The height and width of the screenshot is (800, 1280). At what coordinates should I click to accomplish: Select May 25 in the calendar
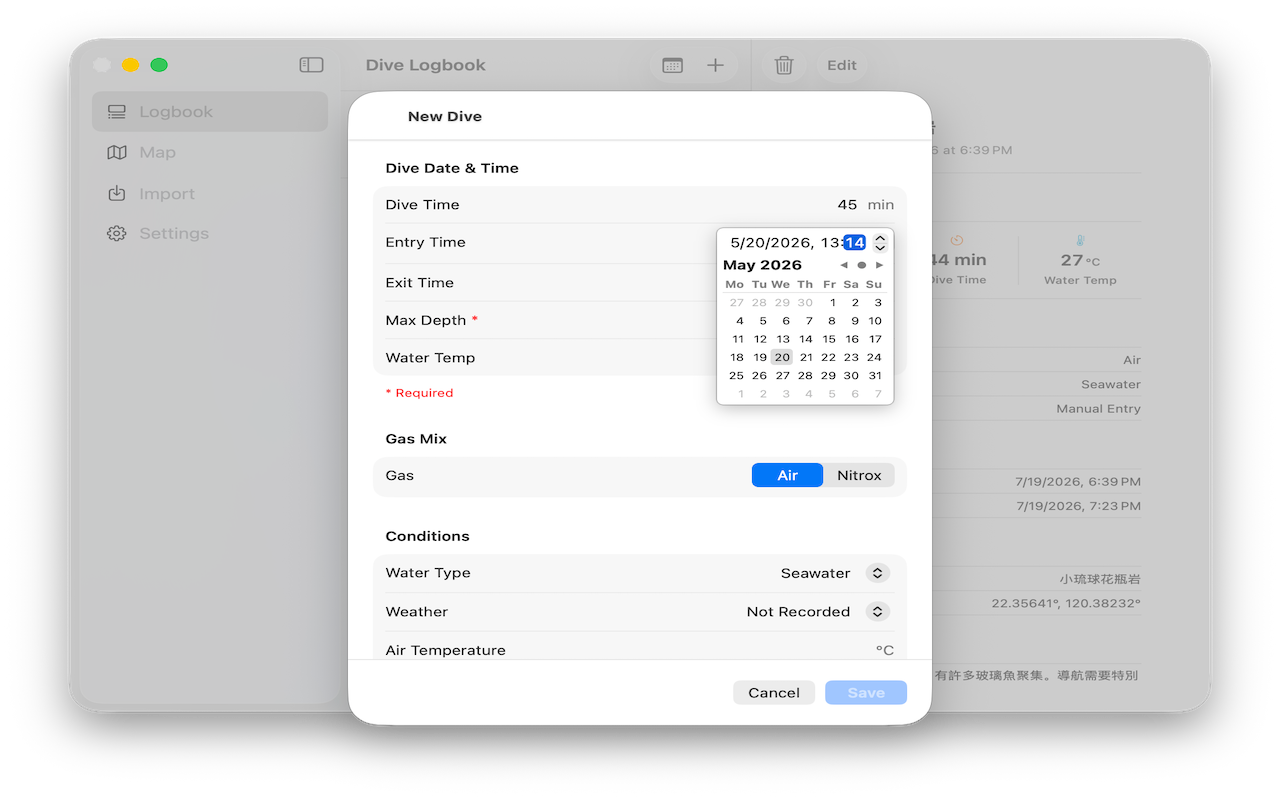click(x=736, y=375)
